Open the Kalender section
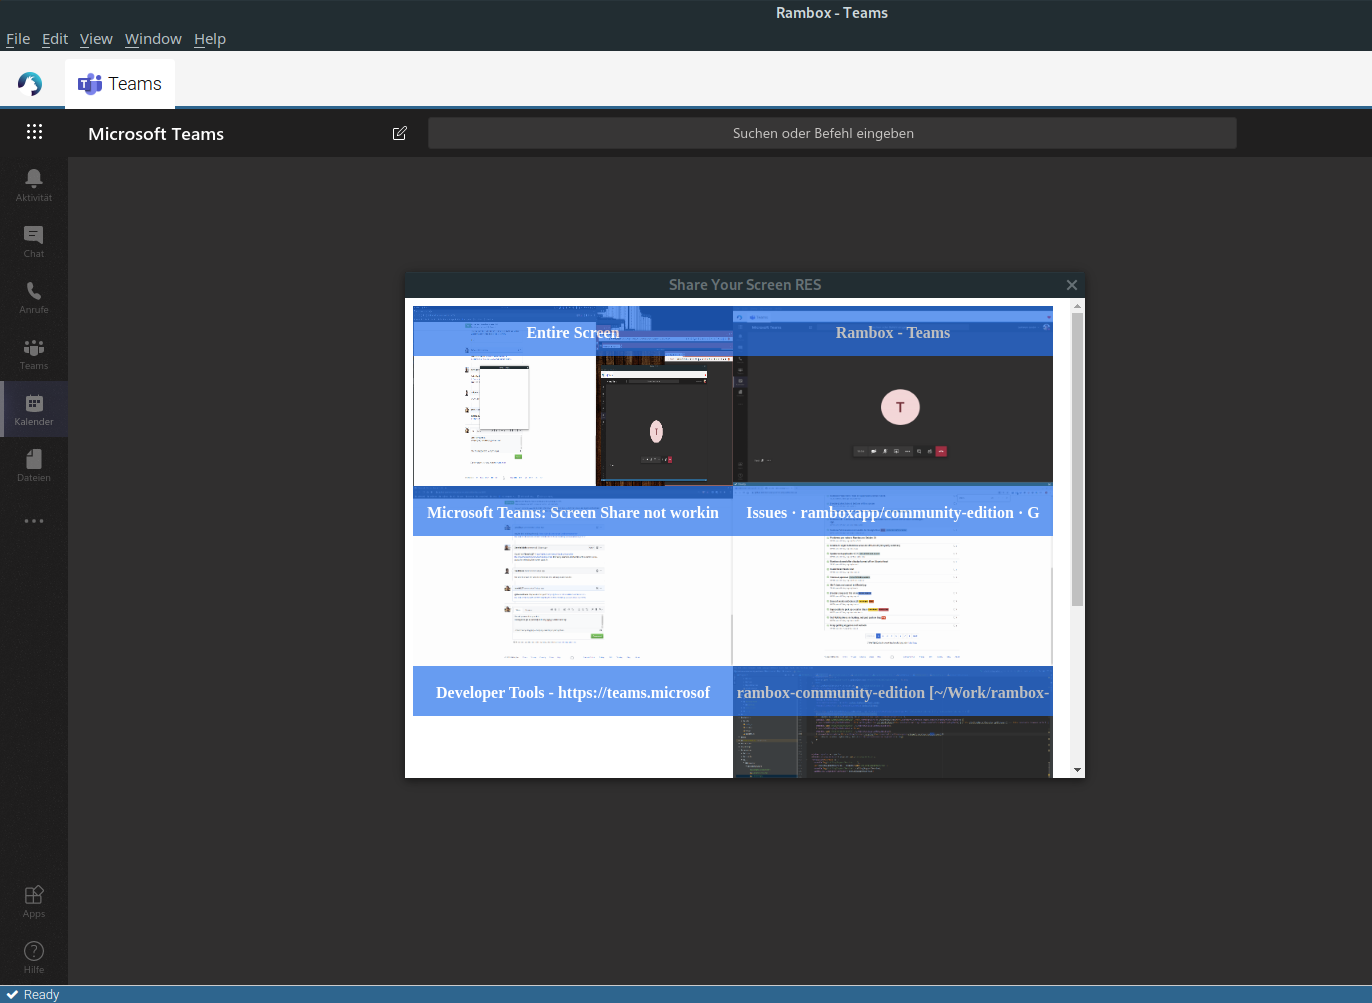The height and width of the screenshot is (1003, 1372). (34, 409)
